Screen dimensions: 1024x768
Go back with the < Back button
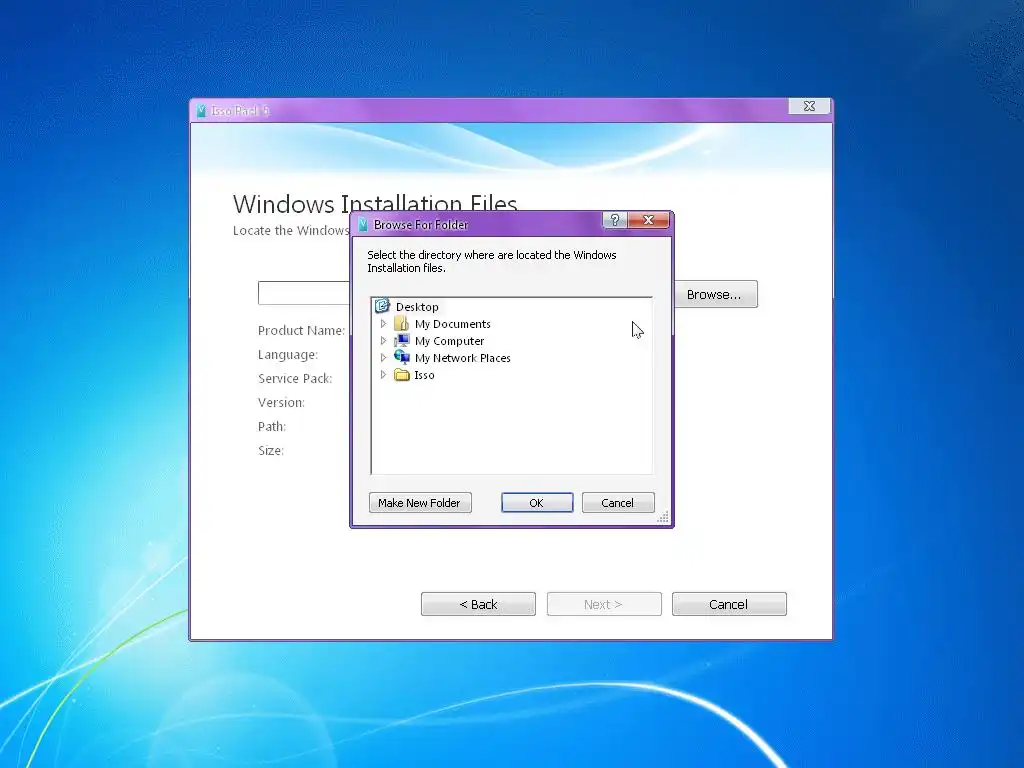point(478,604)
